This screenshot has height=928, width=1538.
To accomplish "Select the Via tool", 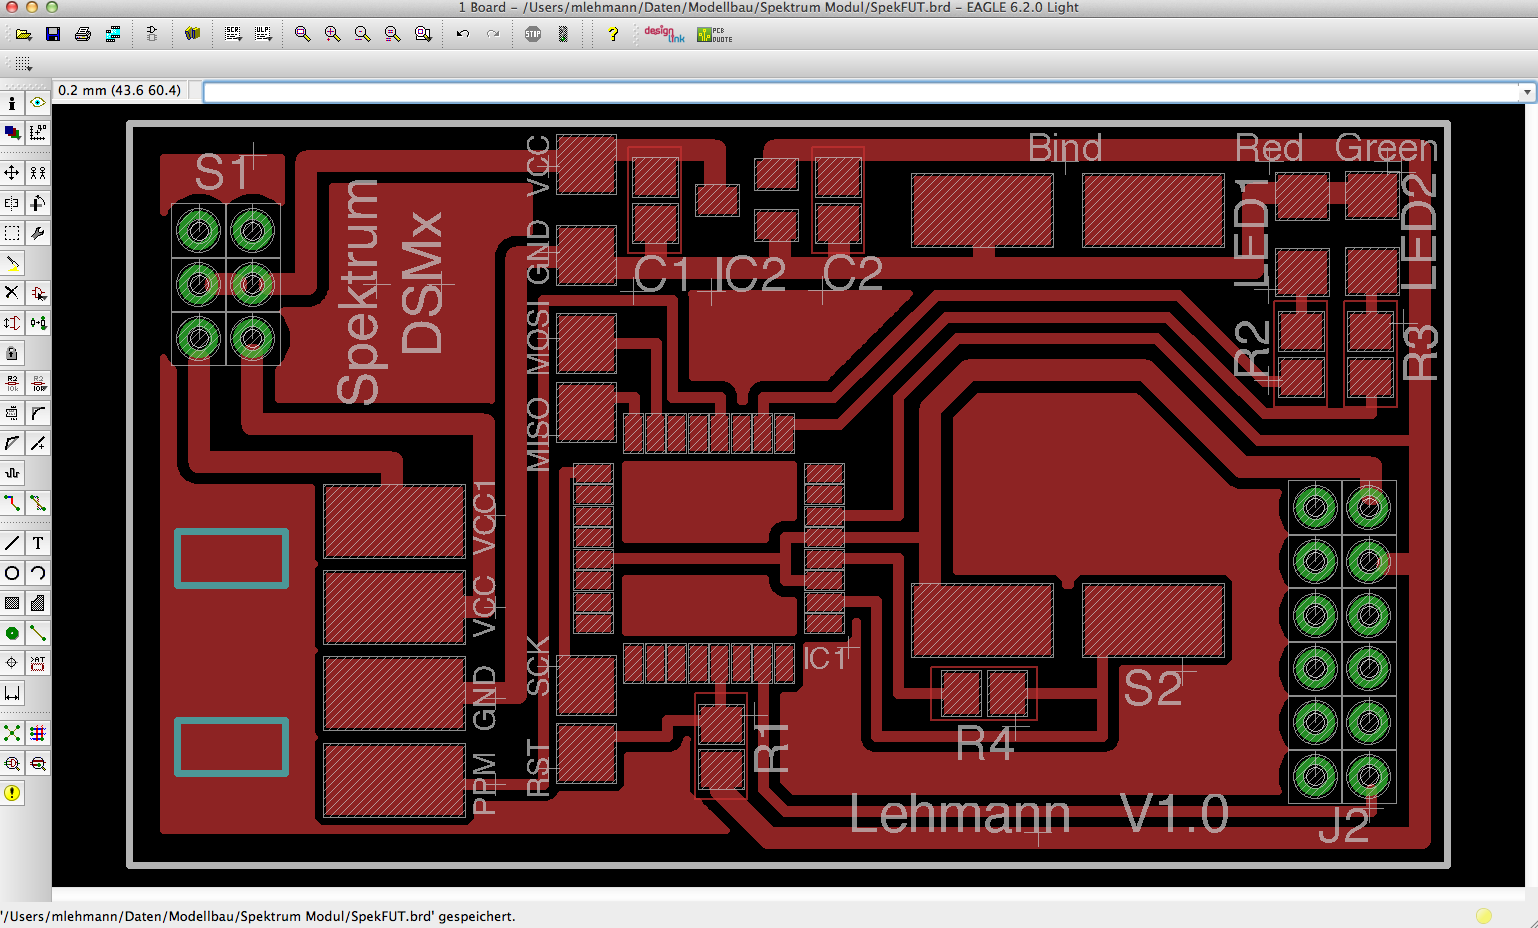I will [12, 633].
